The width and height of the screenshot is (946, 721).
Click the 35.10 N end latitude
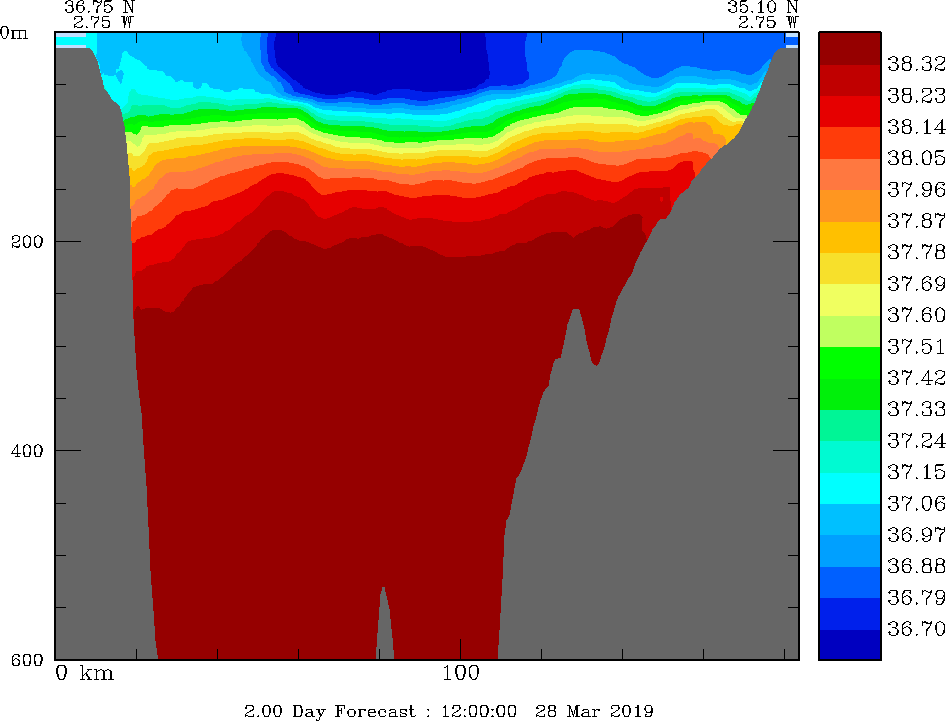[x=763, y=7]
